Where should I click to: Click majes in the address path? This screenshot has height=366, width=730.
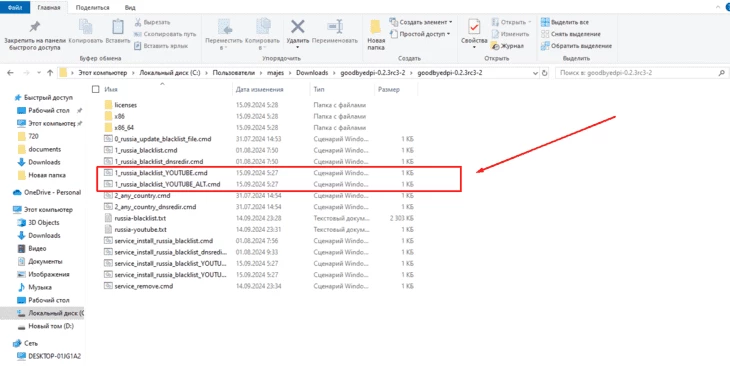276,73
